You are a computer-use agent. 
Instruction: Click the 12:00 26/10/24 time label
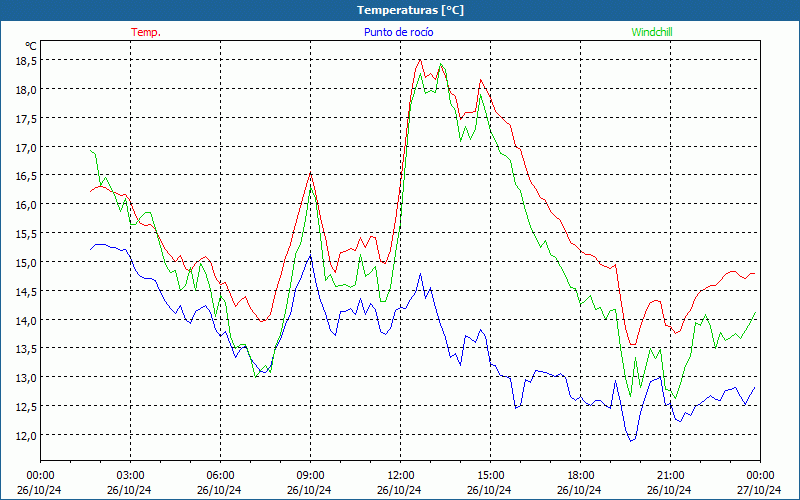pos(400,483)
